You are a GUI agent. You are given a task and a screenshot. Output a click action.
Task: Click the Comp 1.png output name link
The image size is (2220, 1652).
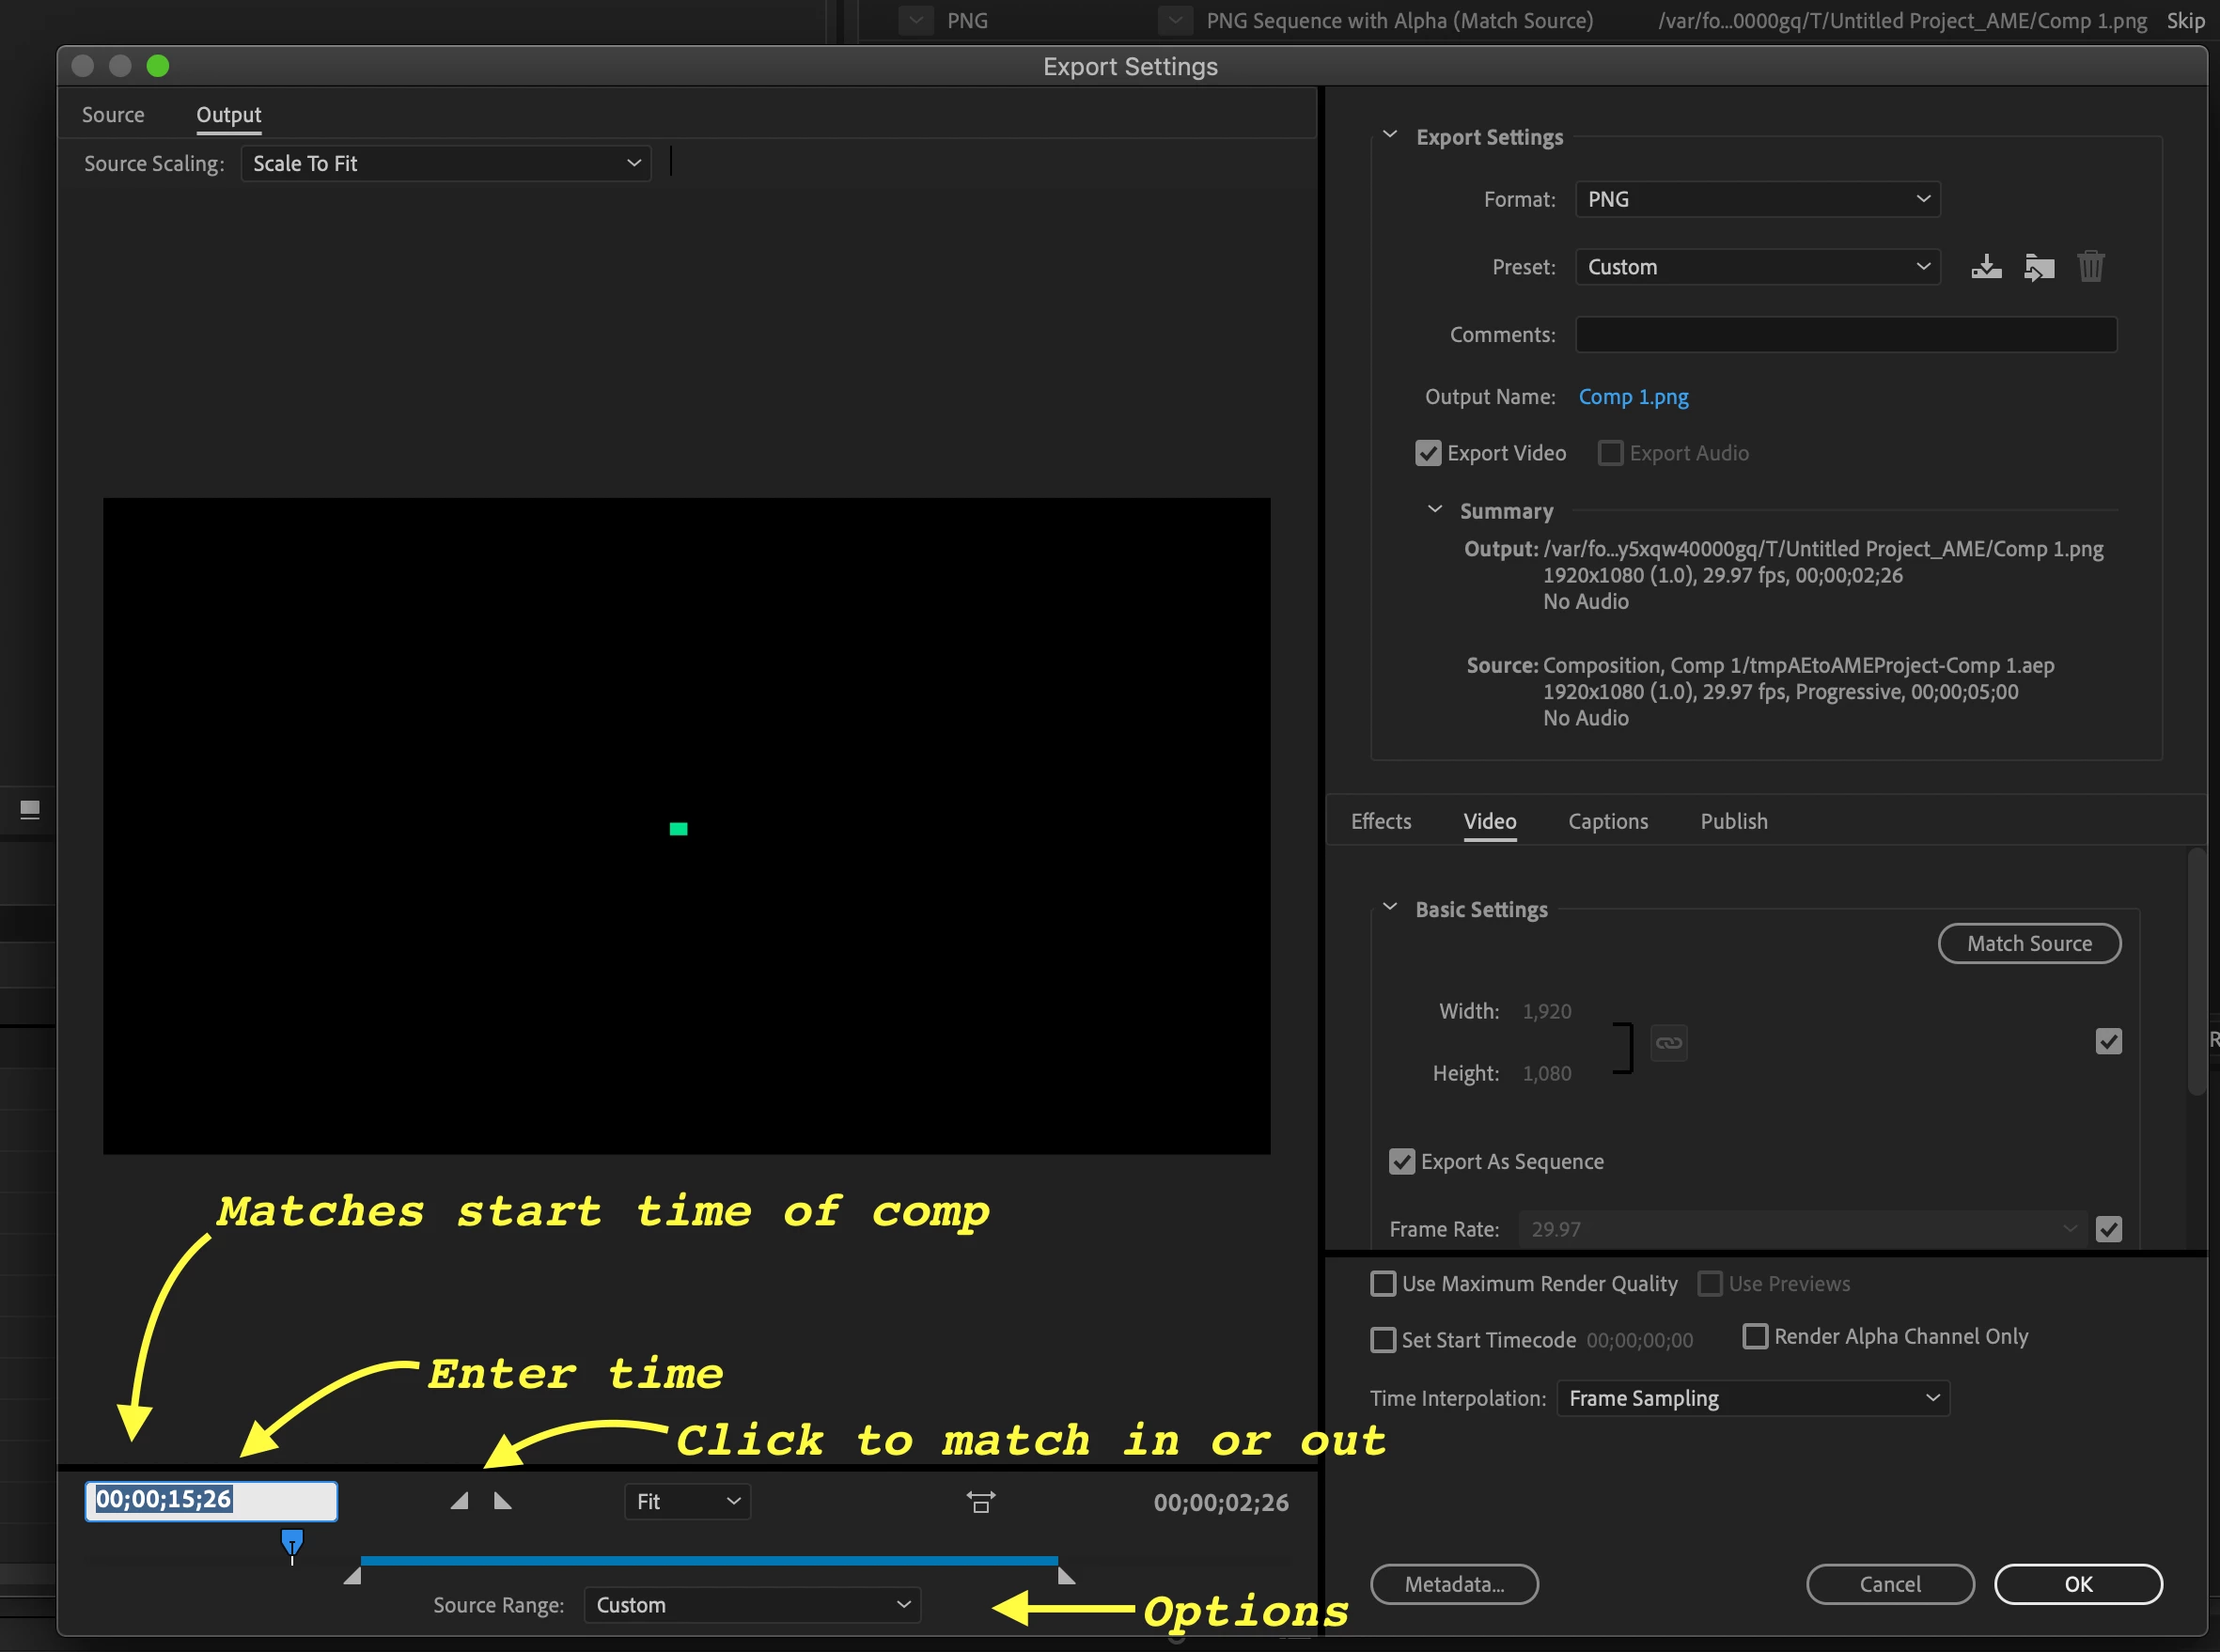tap(1633, 397)
